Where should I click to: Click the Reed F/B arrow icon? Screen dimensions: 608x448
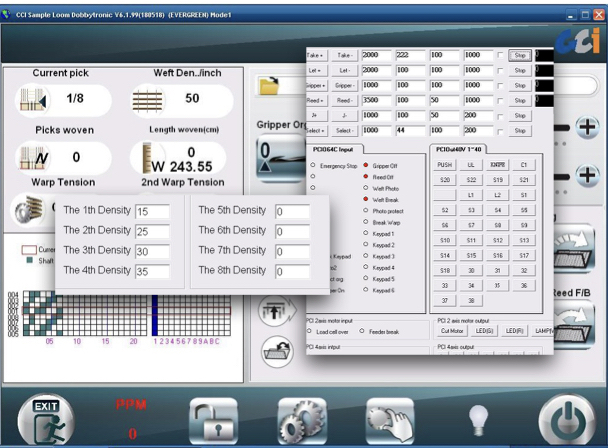point(573,326)
